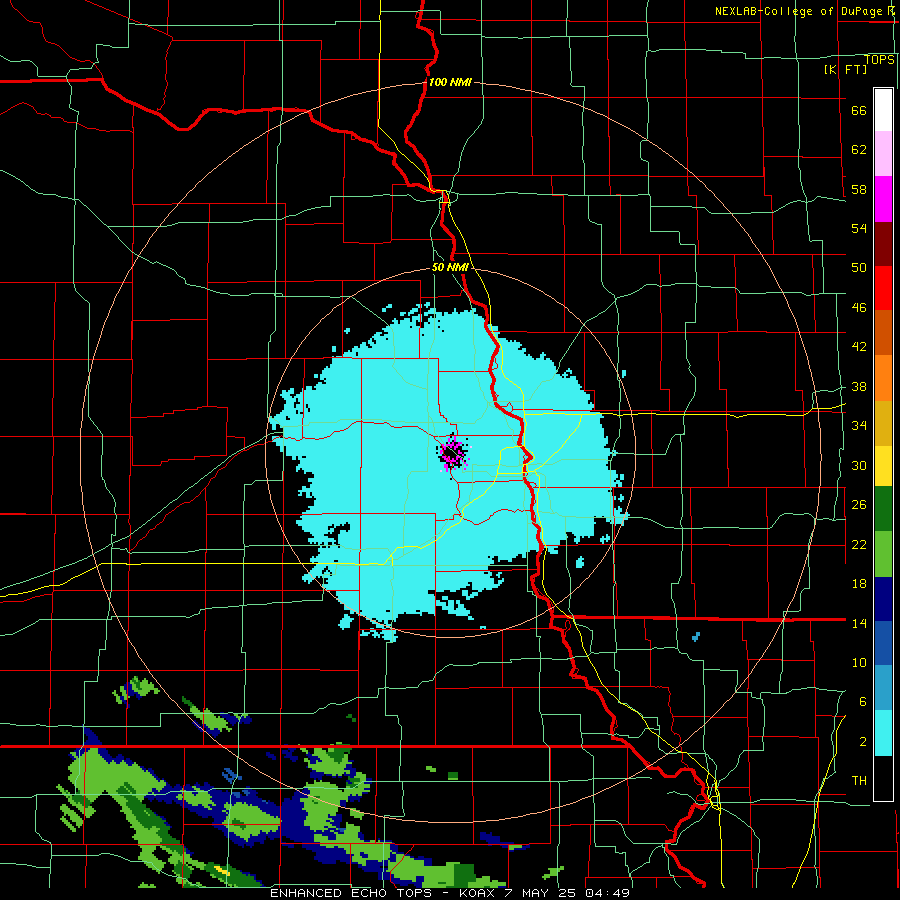Click the "42" legend value
900x900 pixels.
859,347
